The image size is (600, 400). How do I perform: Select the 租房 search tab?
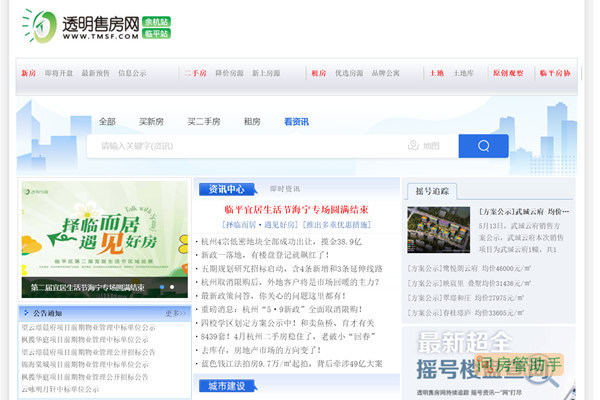pyautogui.click(x=252, y=122)
